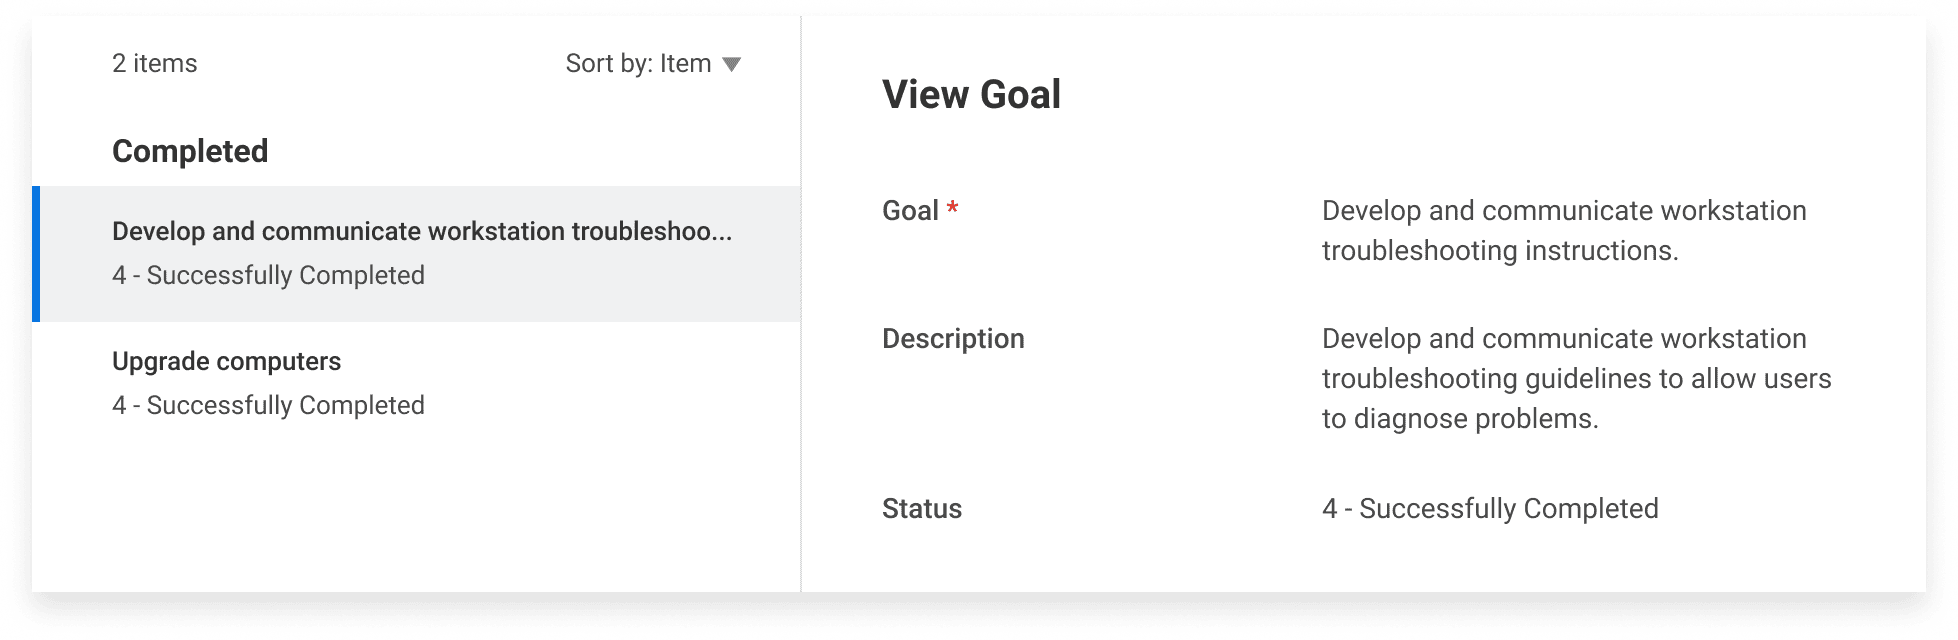
Task: Click the empty list area below Upgrade computers
Action: tap(416, 510)
